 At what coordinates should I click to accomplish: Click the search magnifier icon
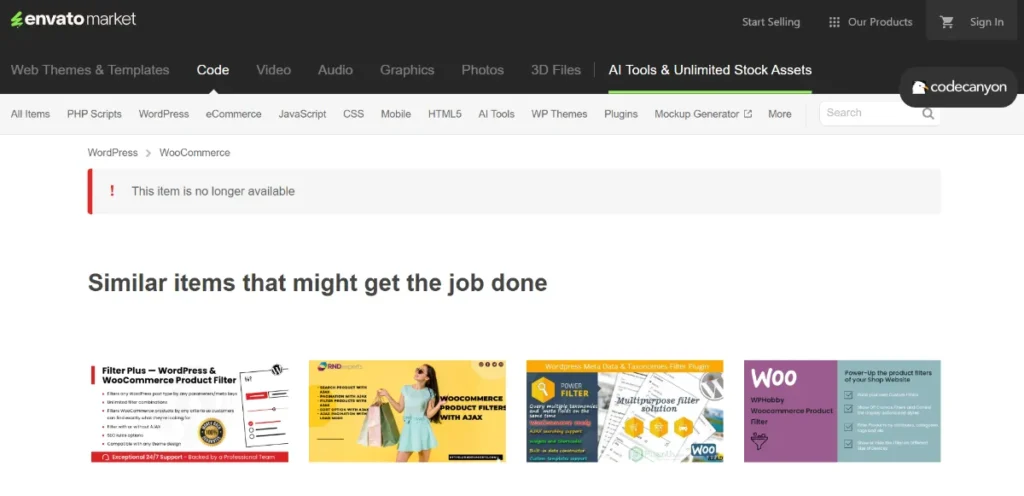coord(928,114)
